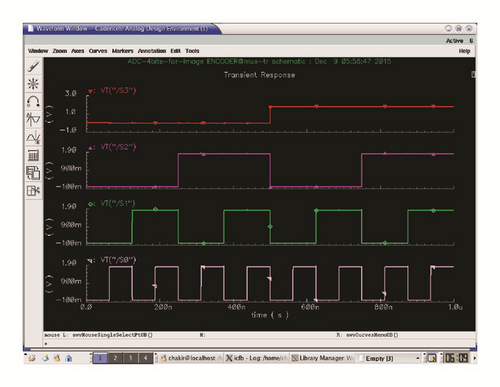Open the Curves menu
This screenshot has width=500, height=387.
click(98, 51)
